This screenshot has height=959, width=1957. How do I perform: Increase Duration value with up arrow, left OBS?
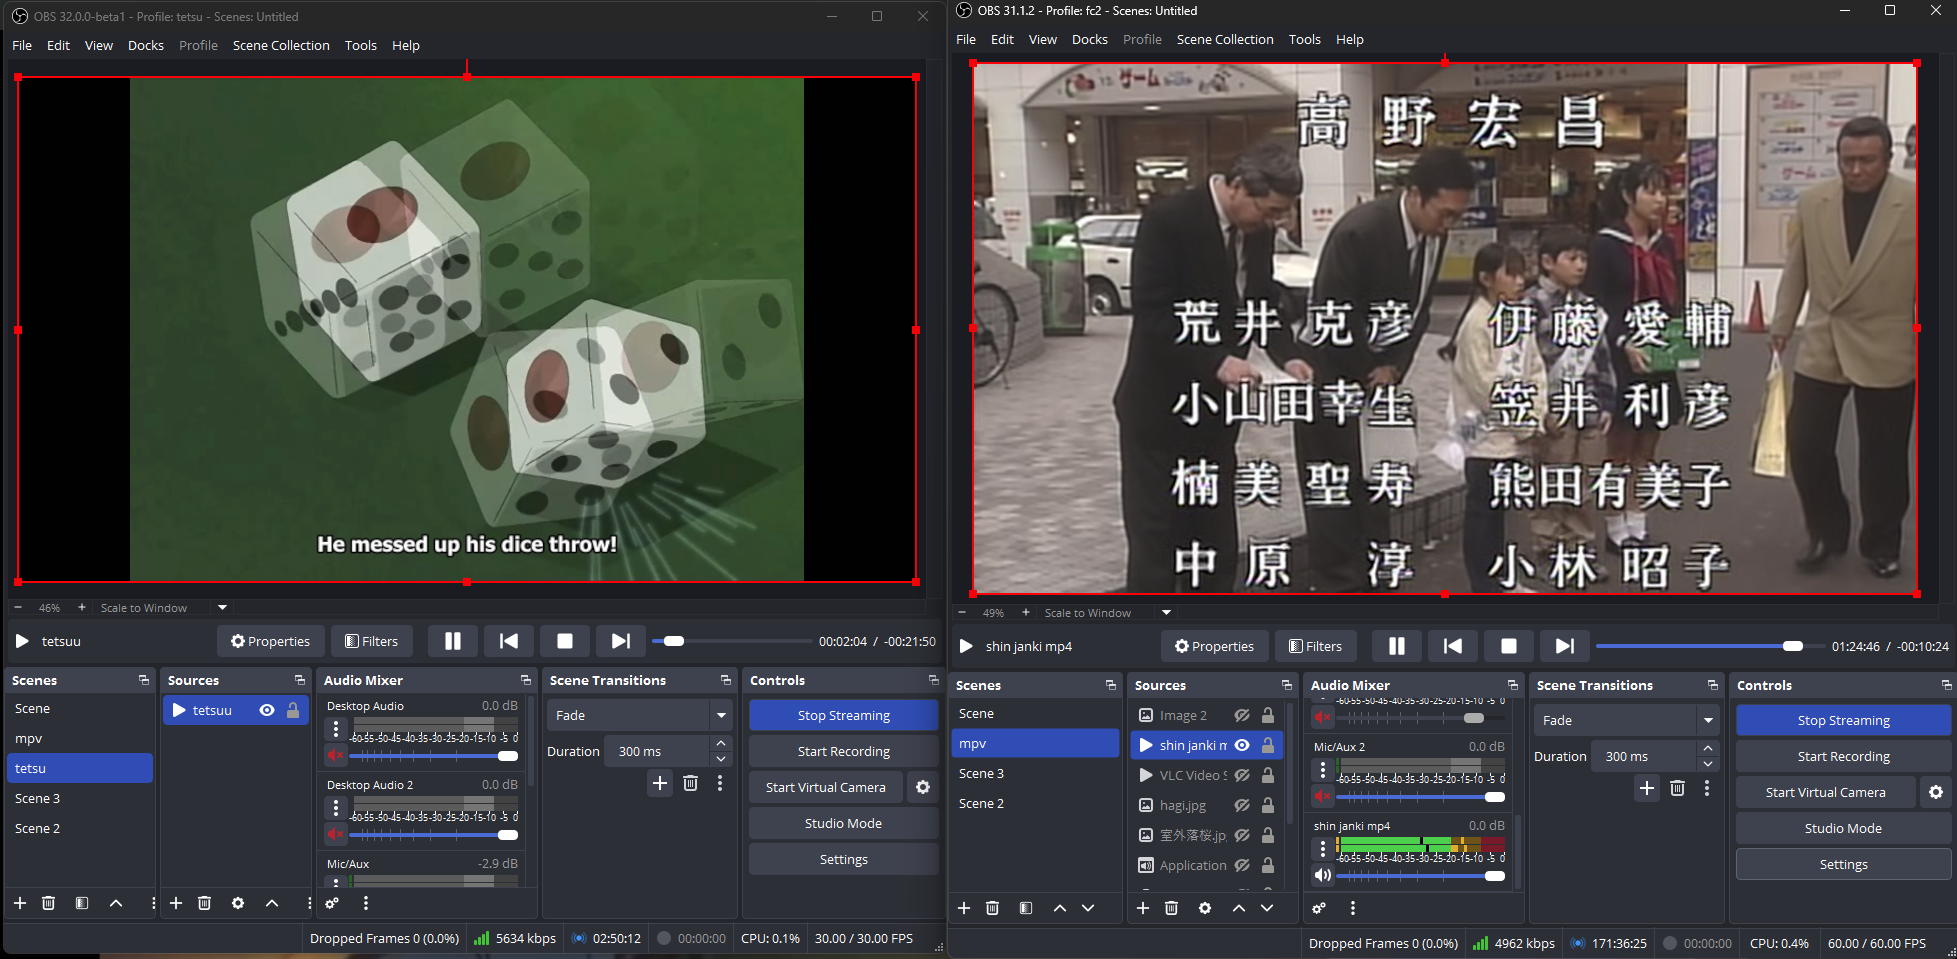tap(721, 743)
